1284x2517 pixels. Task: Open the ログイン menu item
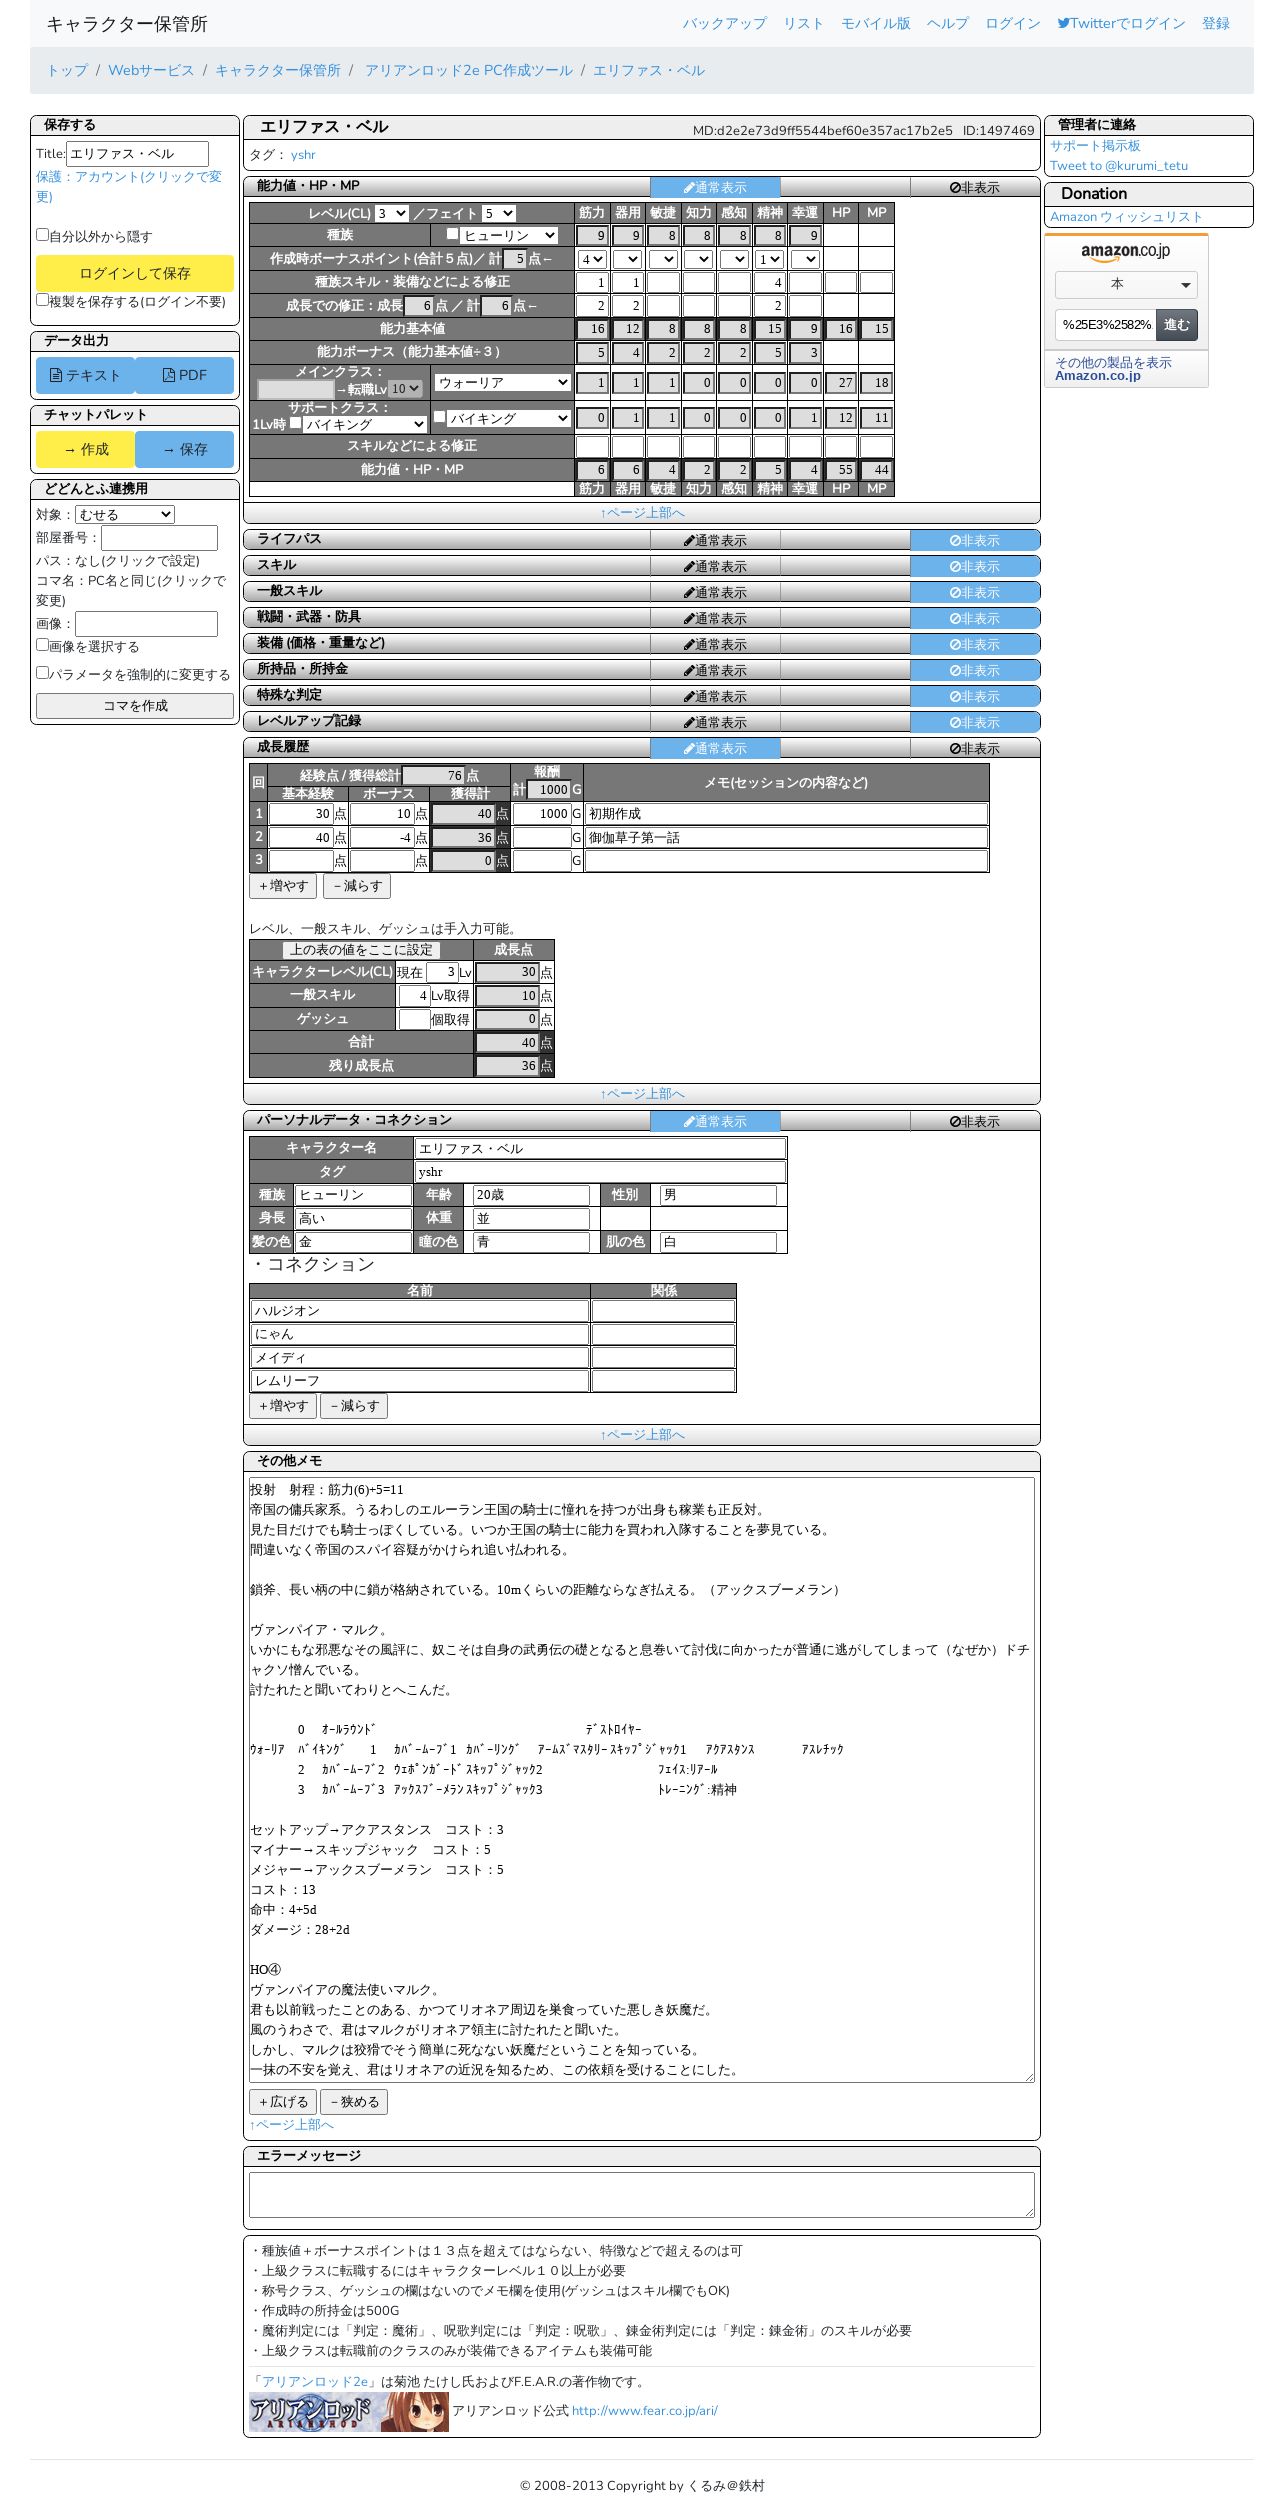tap(1013, 23)
